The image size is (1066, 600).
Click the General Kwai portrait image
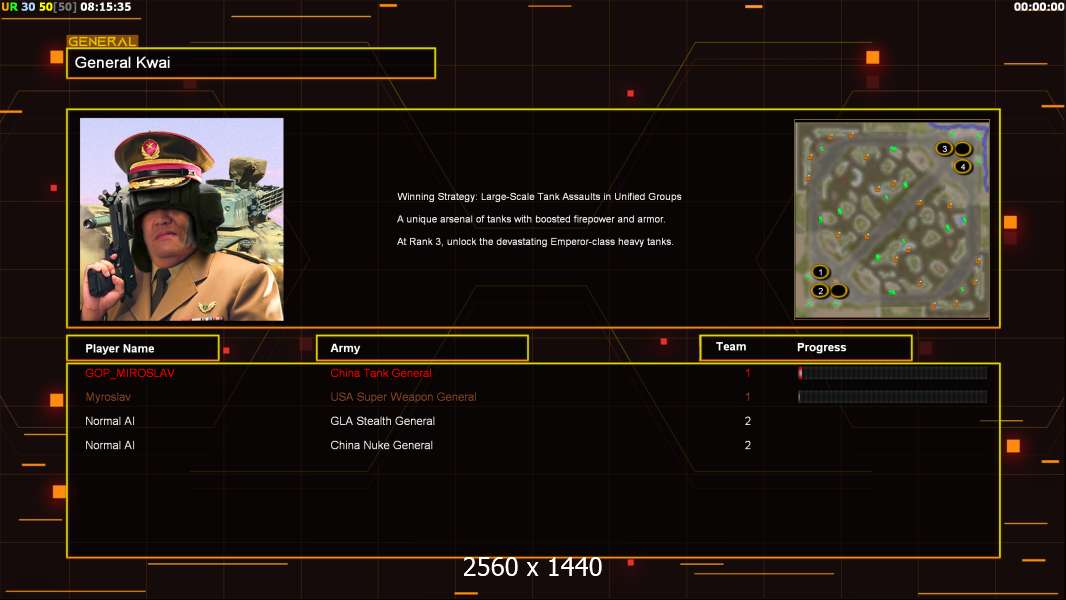182,219
